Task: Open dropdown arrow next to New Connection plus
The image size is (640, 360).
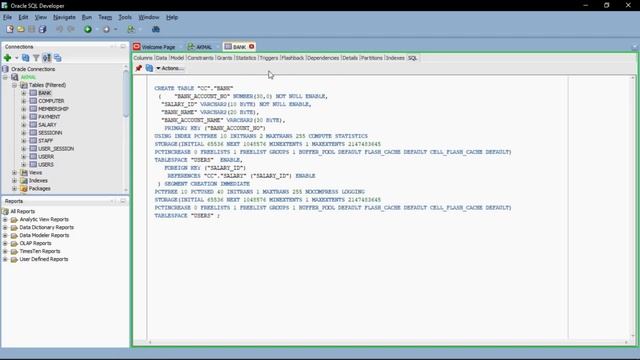Action: pyautogui.click(x=17, y=58)
